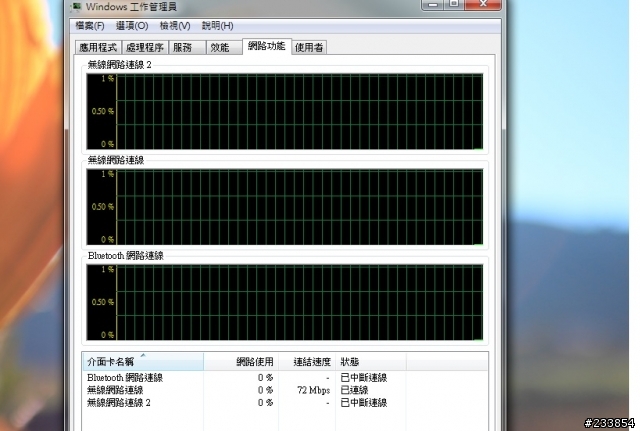Click the 72 Mbps link speed value
The image size is (640, 431).
(x=313, y=390)
